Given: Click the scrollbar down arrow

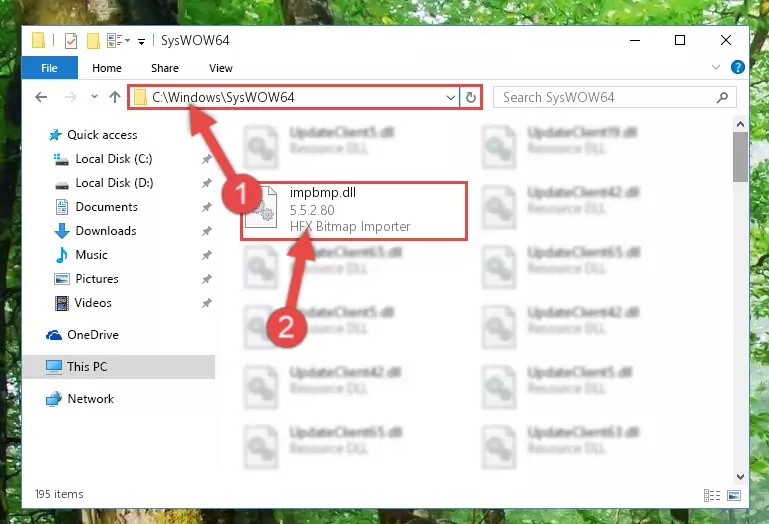Looking at the screenshot, I should [x=741, y=476].
